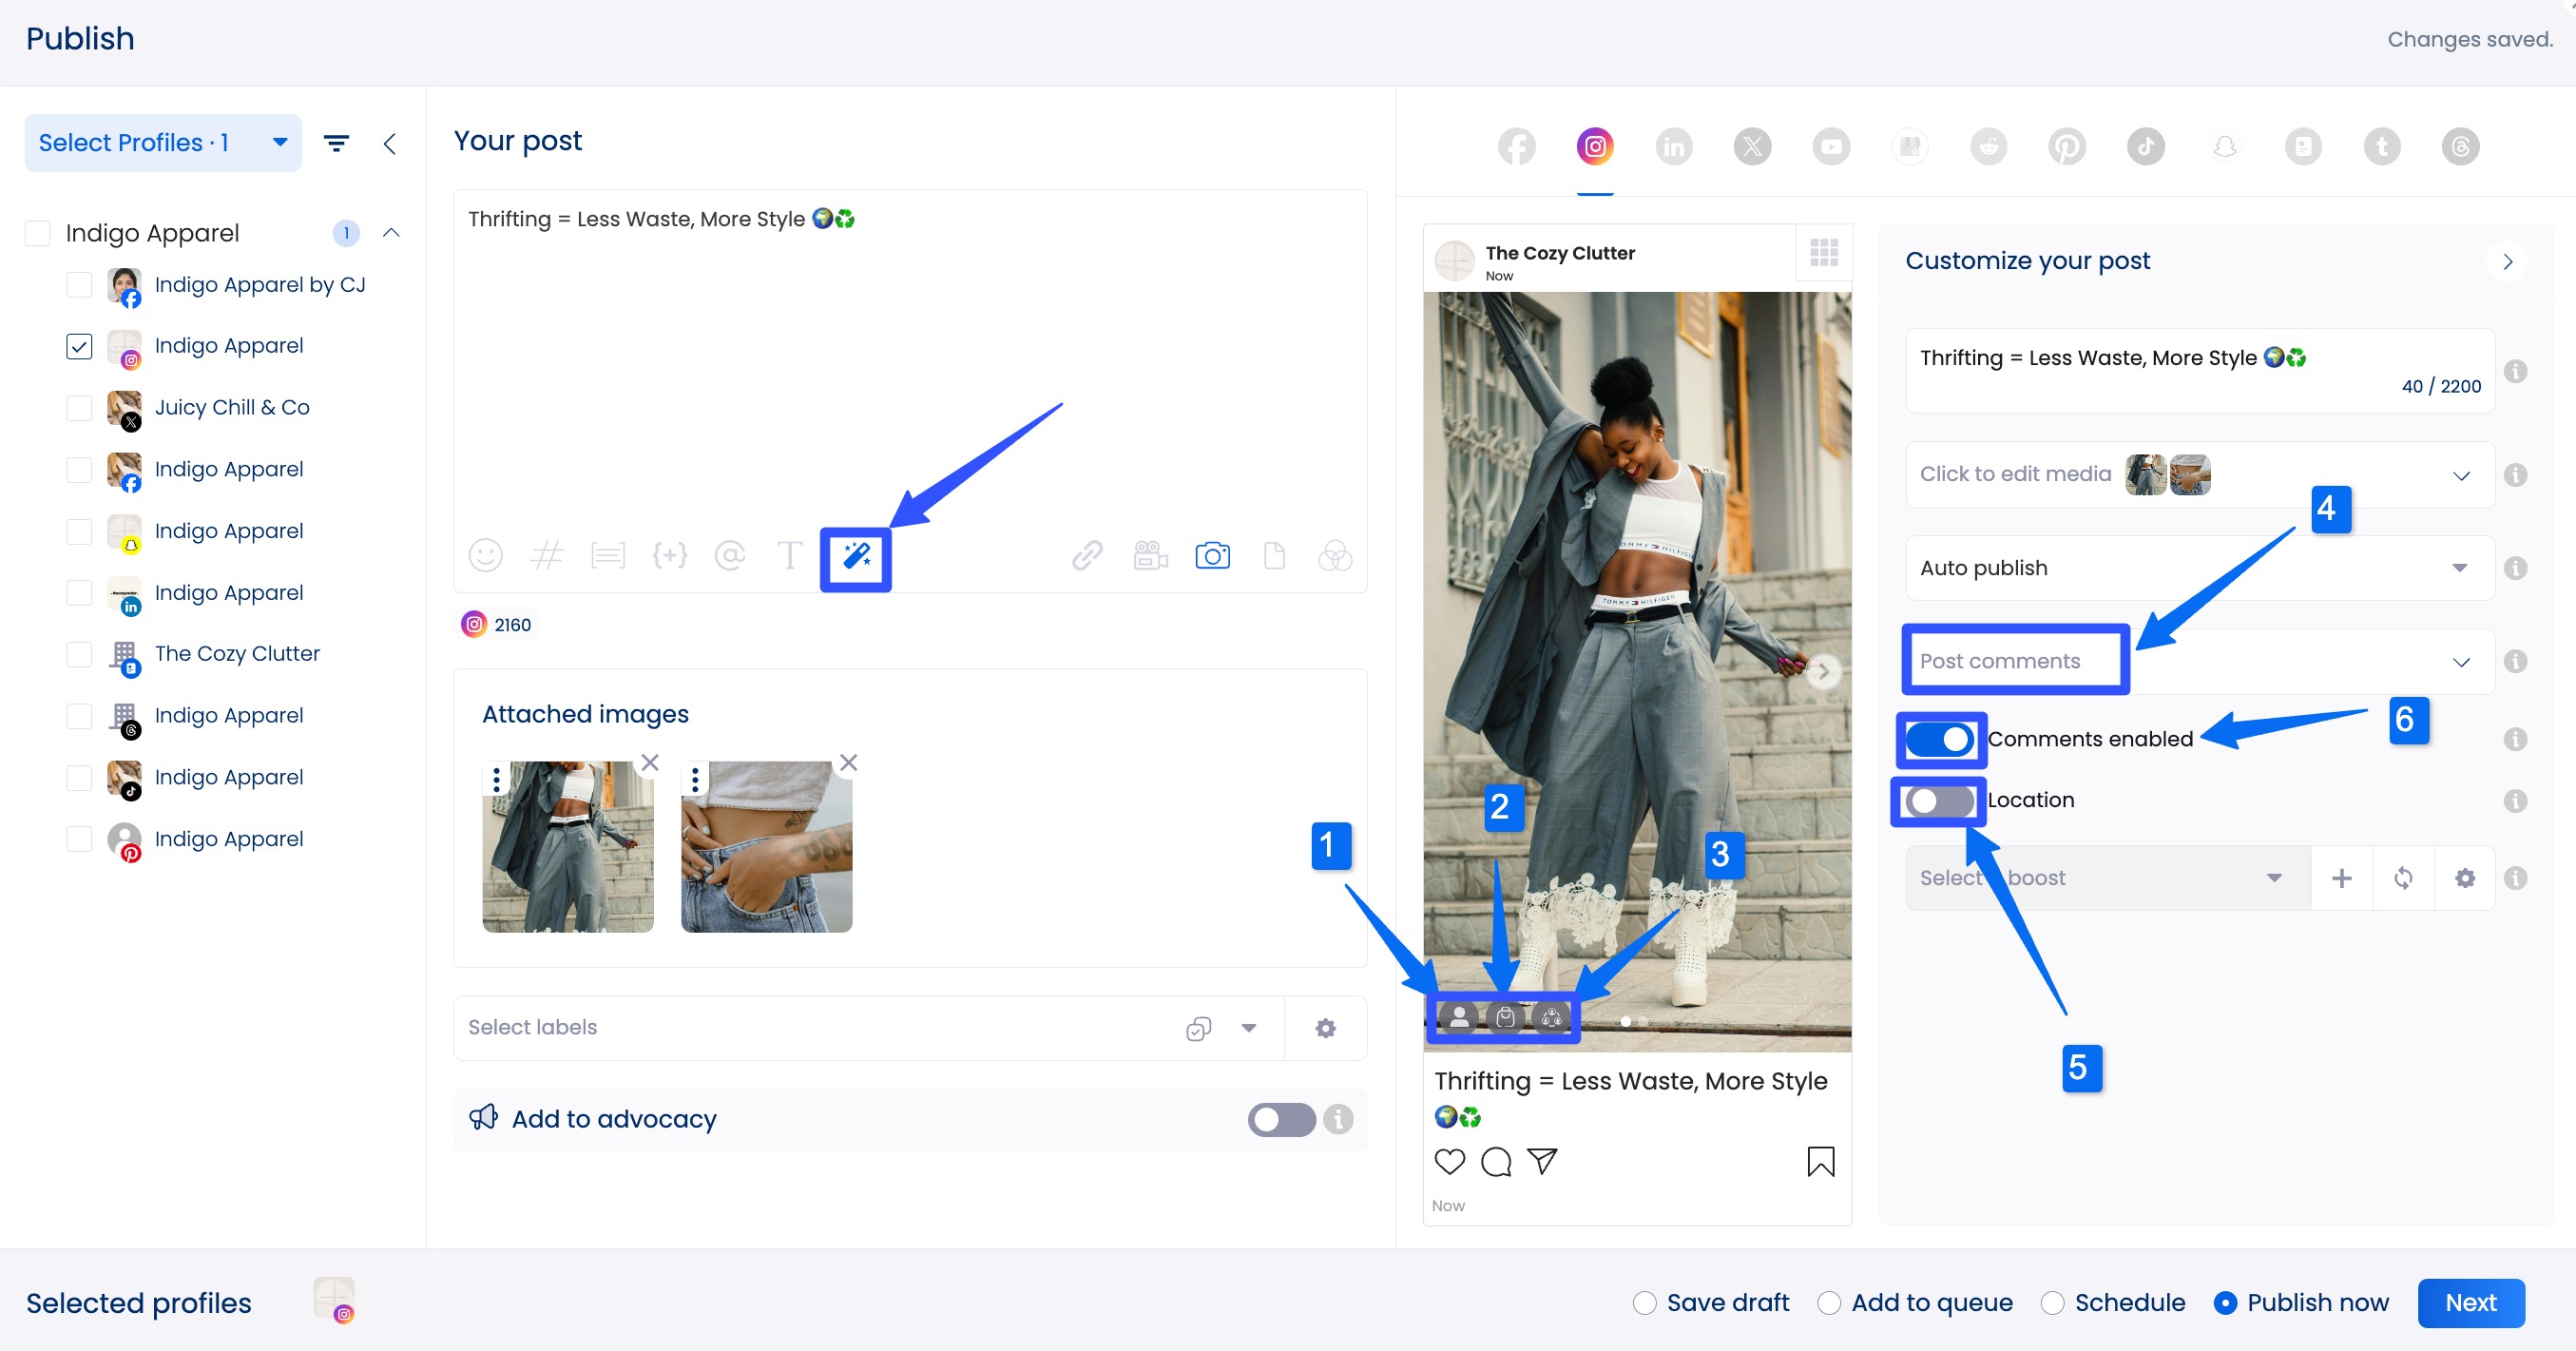Select the Schedule option
The height and width of the screenshot is (1351, 2576).
2053,1303
